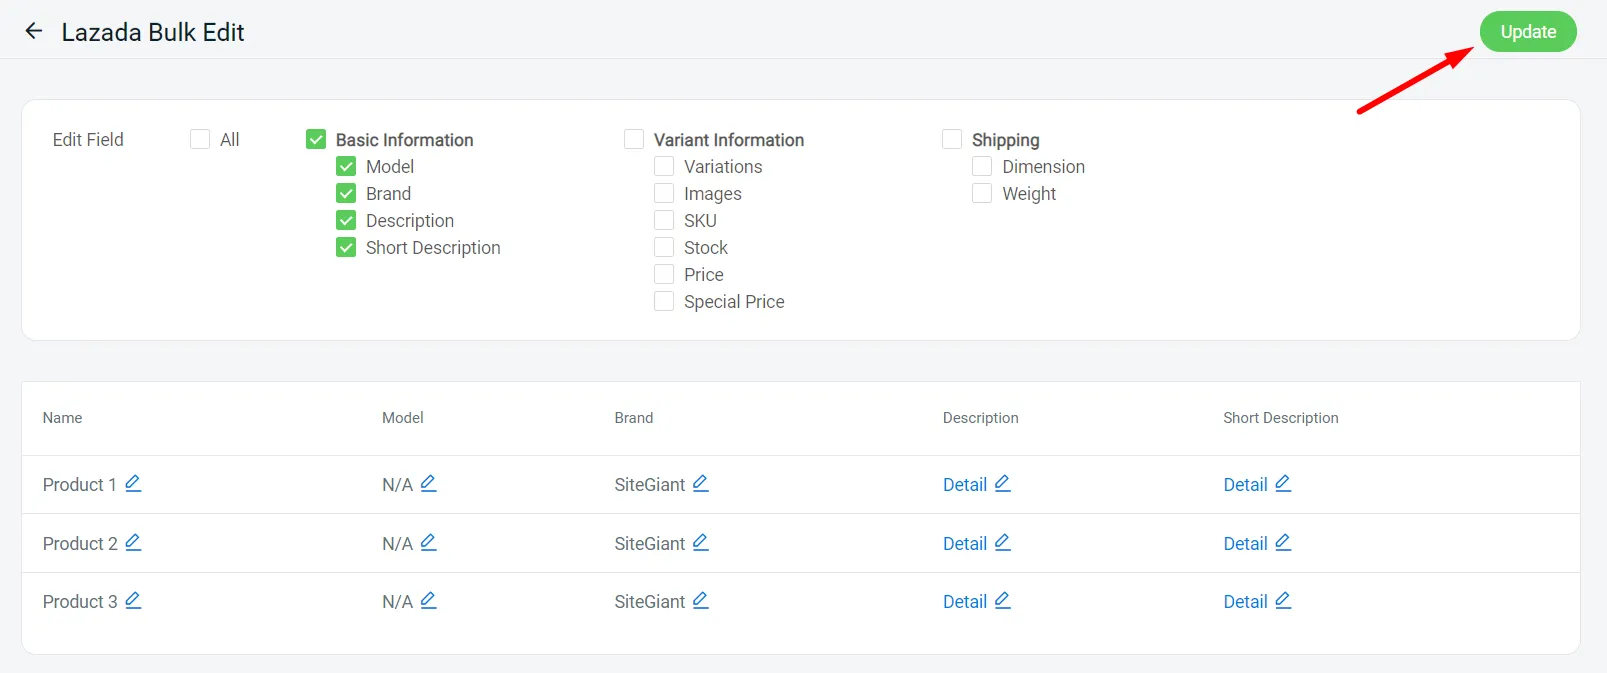Image resolution: width=1607 pixels, height=673 pixels.
Task: Edit the Model pencil icon for Product 1
Action: click(x=428, y=484)
